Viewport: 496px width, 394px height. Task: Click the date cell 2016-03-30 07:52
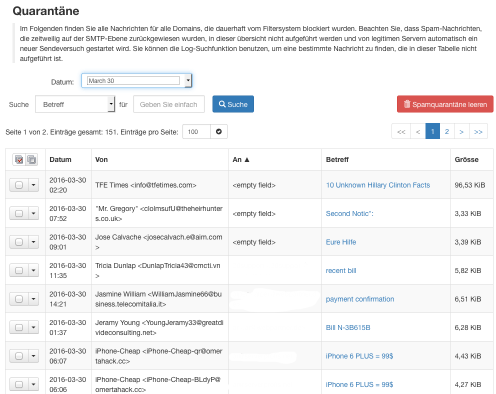pyautogui.click(x=68, y=213)
